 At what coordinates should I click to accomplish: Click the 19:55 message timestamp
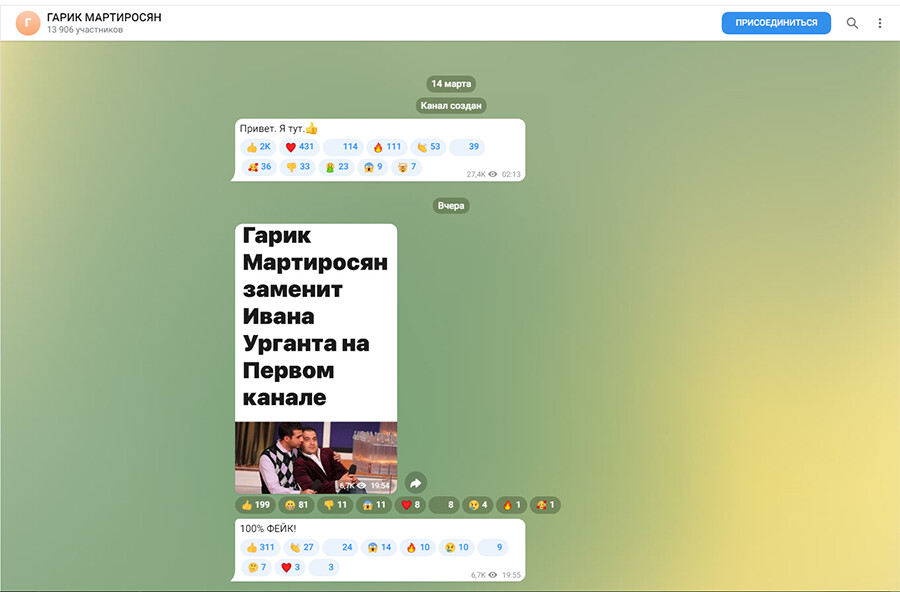click(x=511, y=575)
